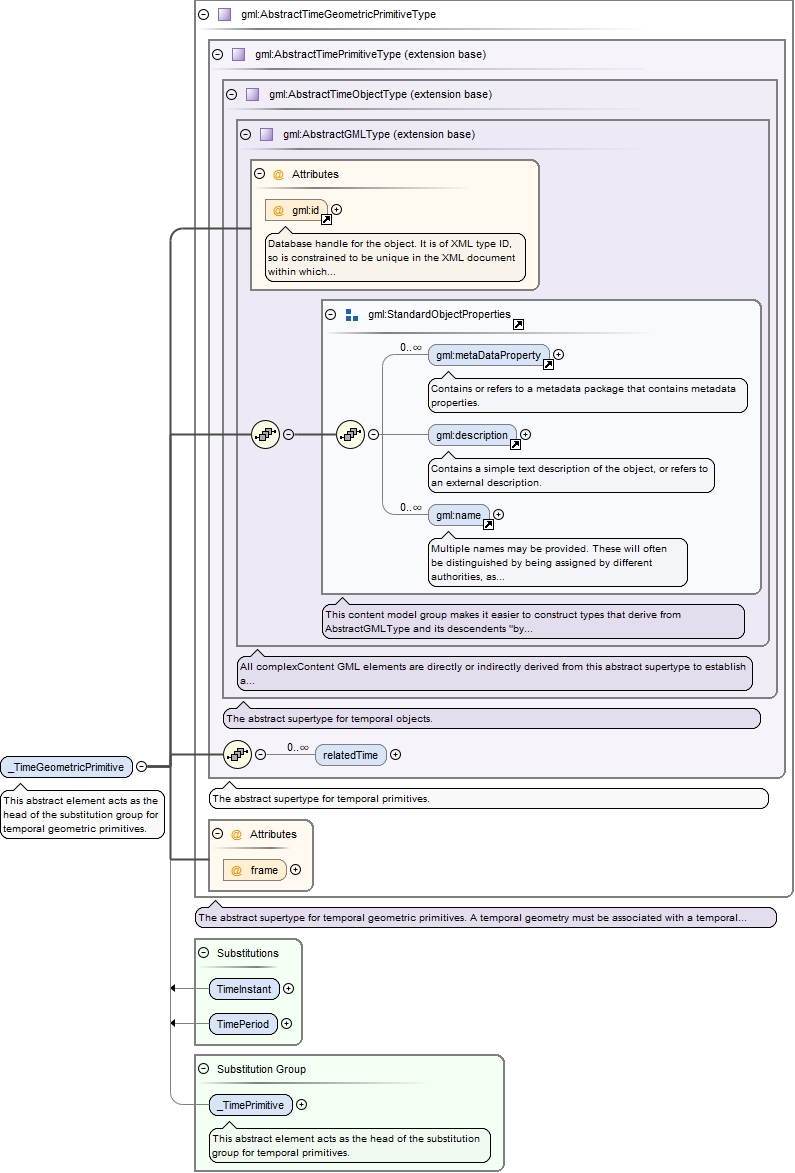This screenshot has width=795, height=1173.
Task: Collapse the Substitution Group box
Action: [203, 1068]
